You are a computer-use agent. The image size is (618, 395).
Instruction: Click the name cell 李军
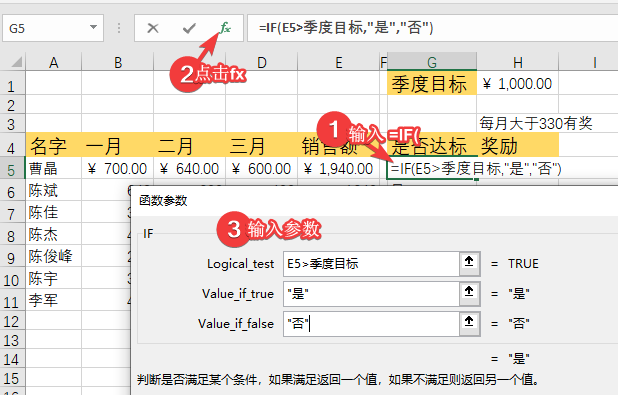click(x=54, y=301)
